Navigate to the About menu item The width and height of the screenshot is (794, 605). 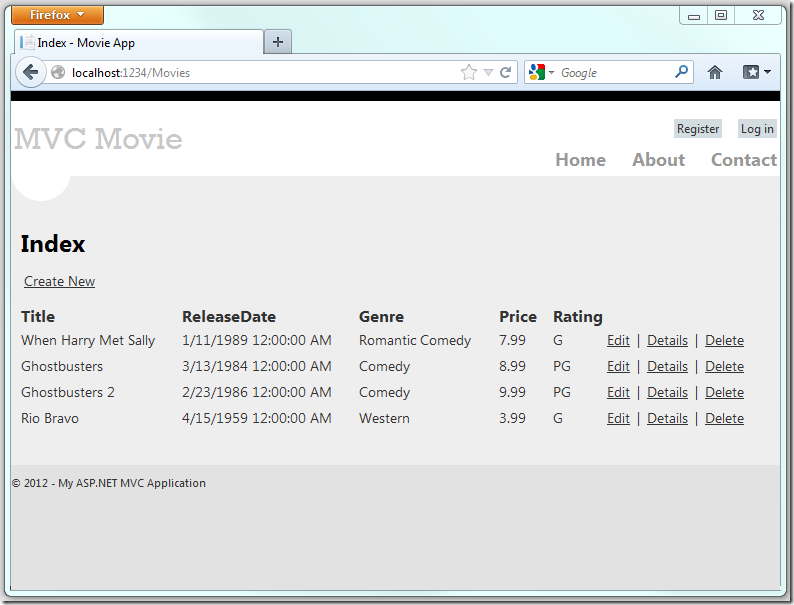(658, 160)
